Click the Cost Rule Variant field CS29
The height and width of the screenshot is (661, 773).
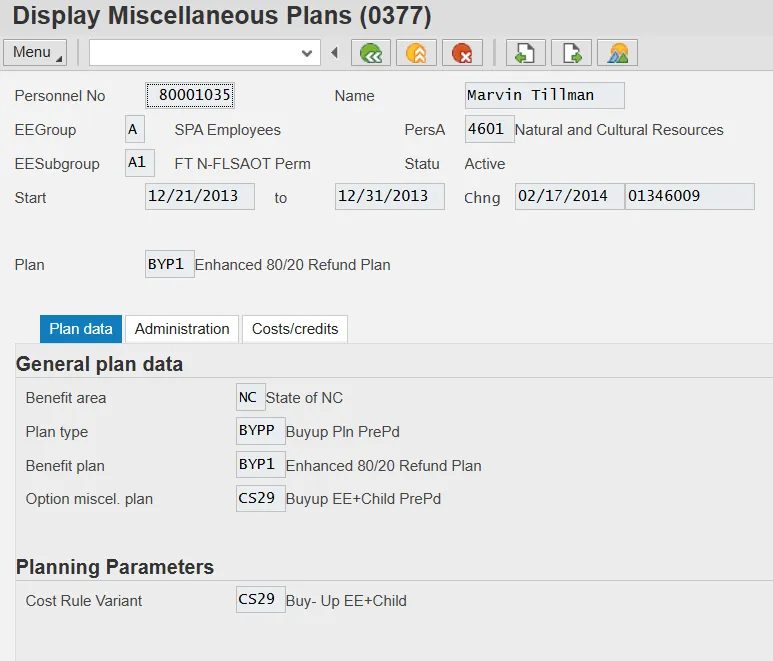coord(260,599)
